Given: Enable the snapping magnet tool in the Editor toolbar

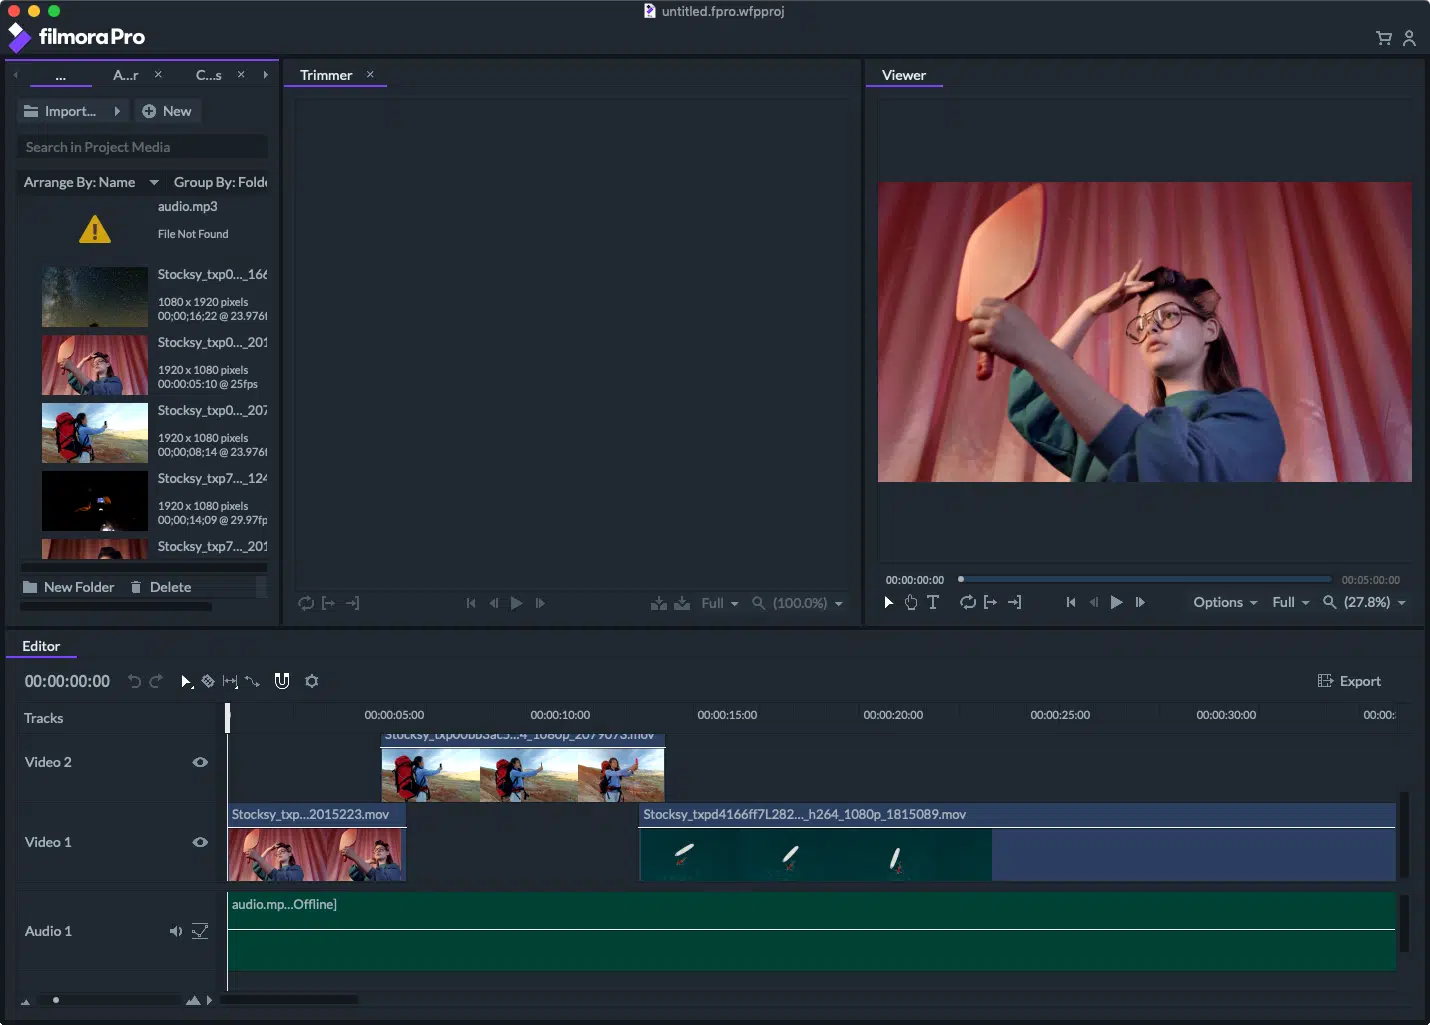Looking at the screenshot, I should coord(282,681).
